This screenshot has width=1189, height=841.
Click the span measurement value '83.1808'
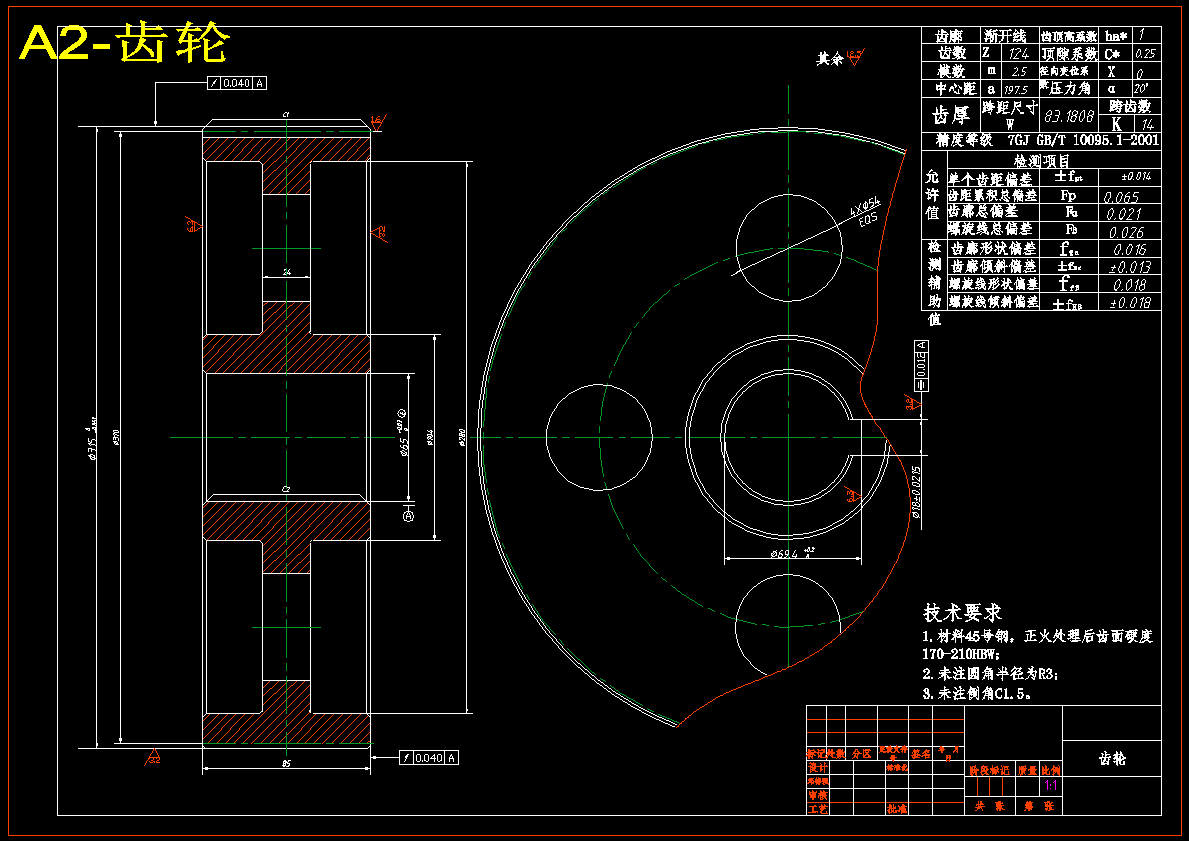click(1069, 116)
